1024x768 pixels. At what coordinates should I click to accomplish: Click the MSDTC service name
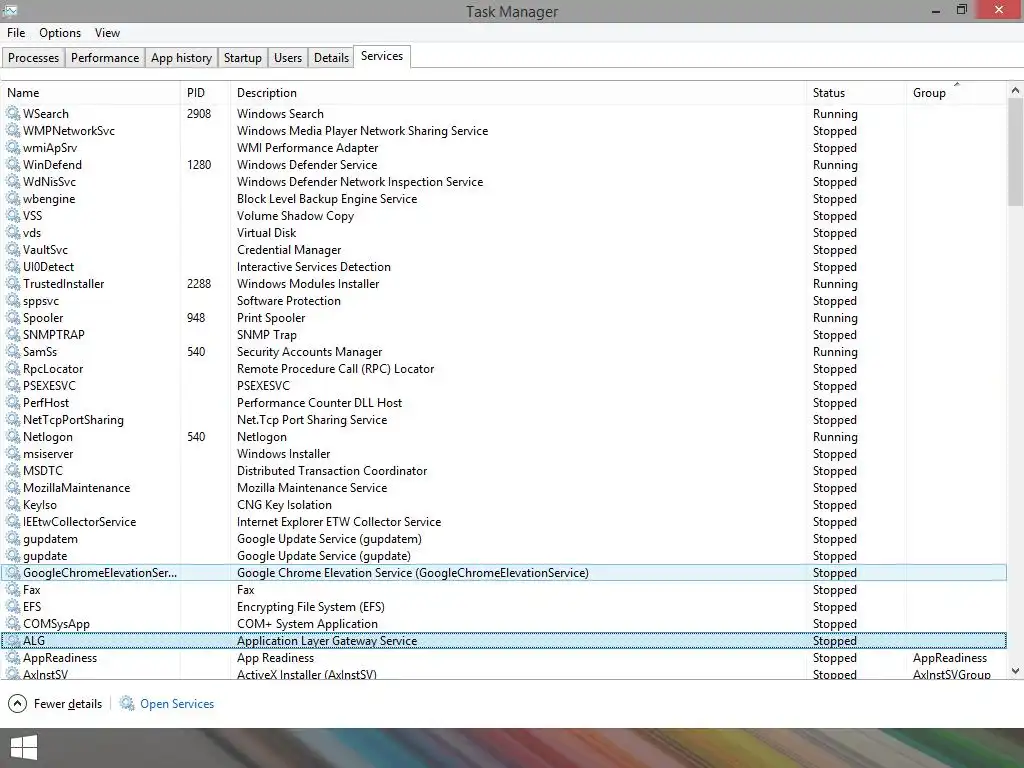[x=42, y=470]
